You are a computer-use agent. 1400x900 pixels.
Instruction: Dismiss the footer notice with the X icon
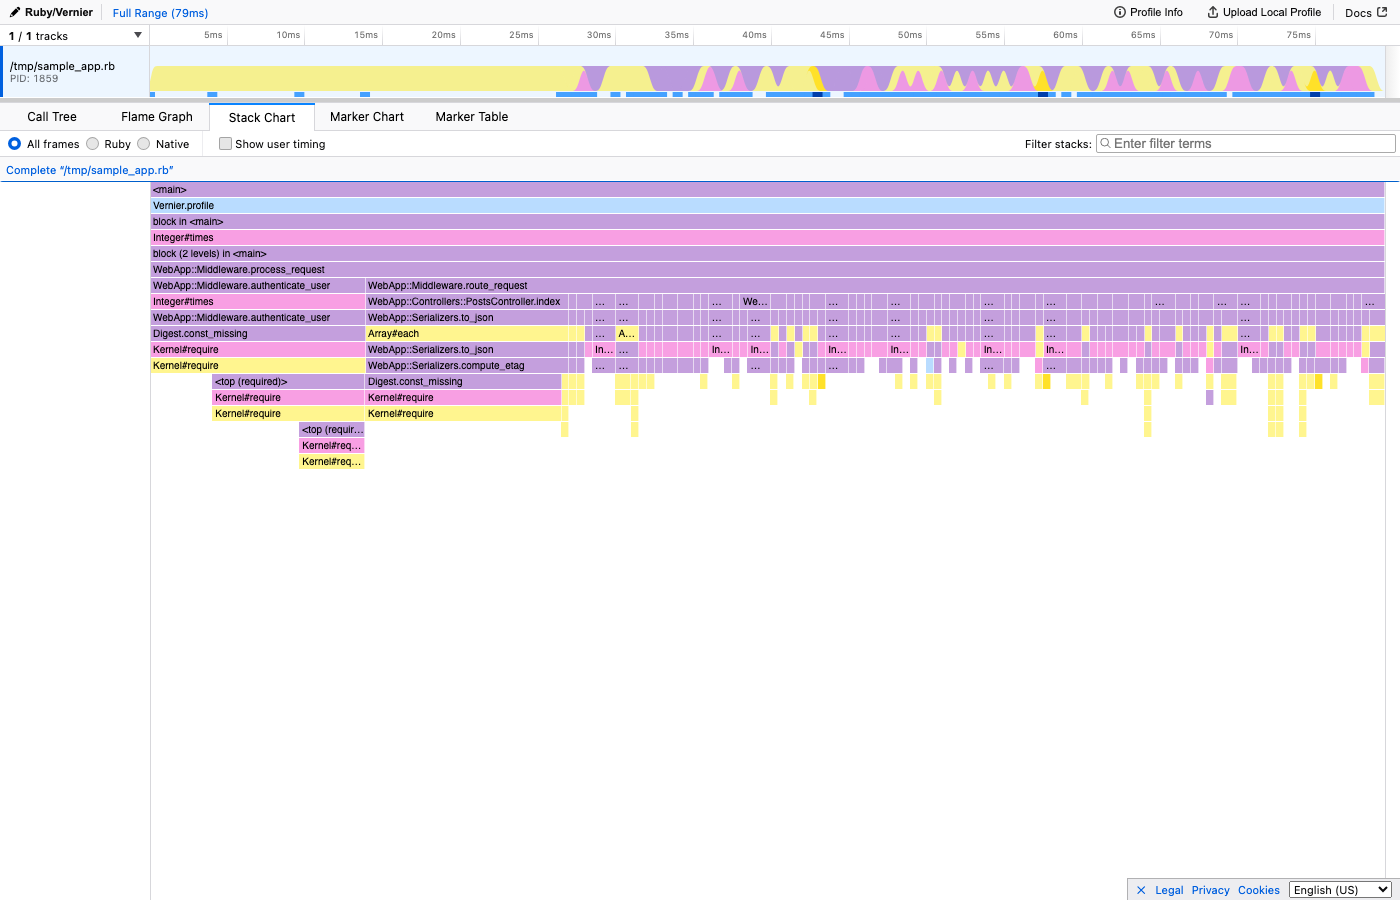(1140, 889)
